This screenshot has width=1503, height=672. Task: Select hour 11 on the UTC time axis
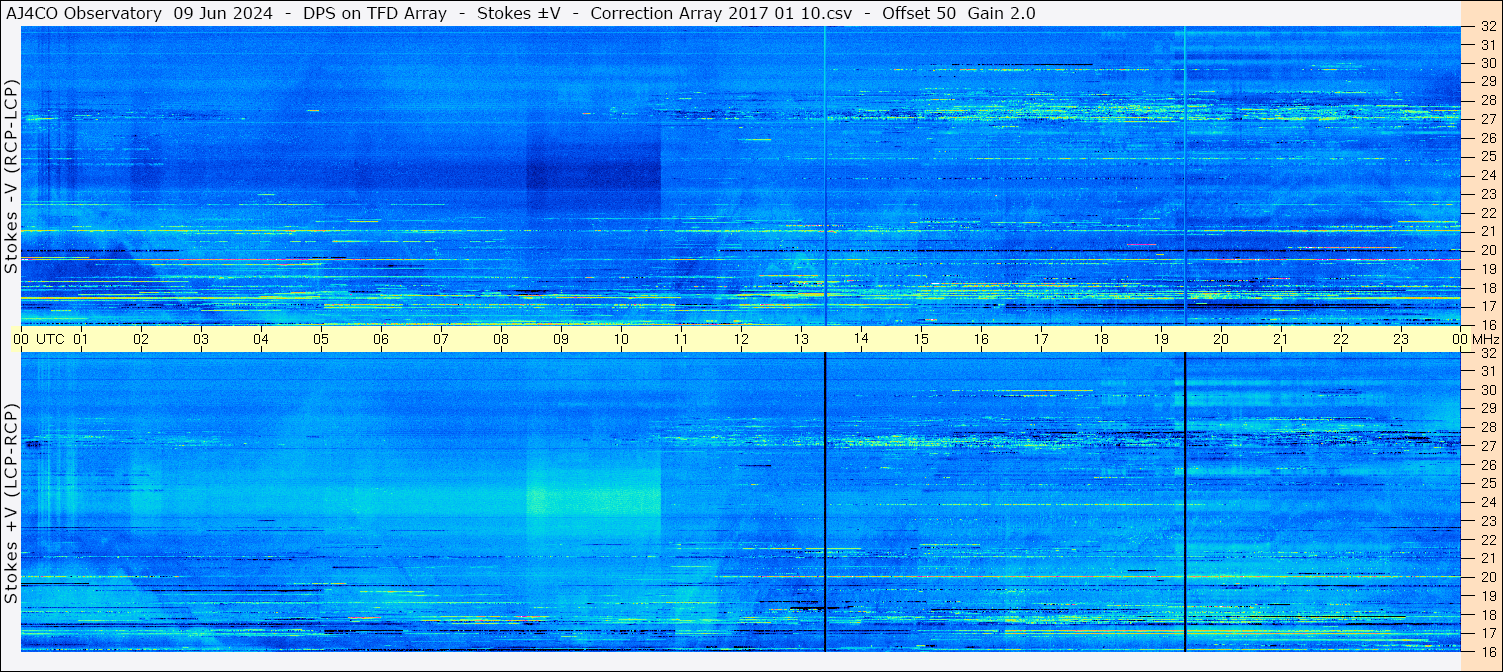pos(681,339)
